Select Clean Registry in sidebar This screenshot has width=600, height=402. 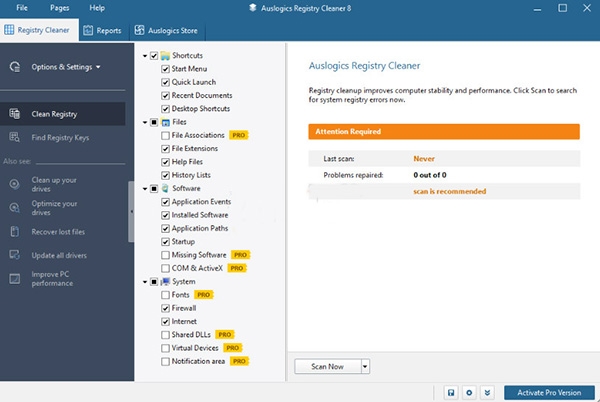(62, 114)
